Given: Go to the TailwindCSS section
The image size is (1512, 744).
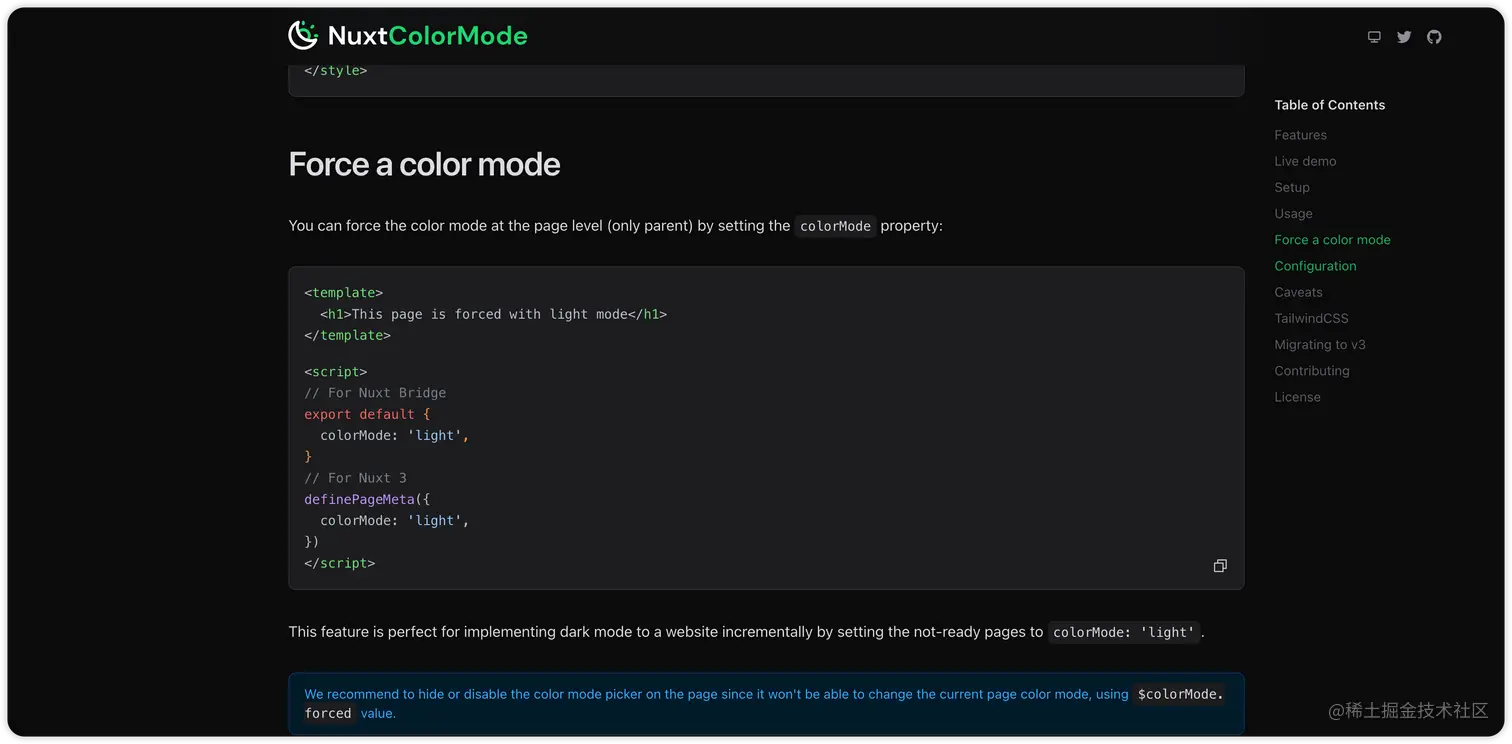Looking at the screenshot, I should tap(1311, 318).
